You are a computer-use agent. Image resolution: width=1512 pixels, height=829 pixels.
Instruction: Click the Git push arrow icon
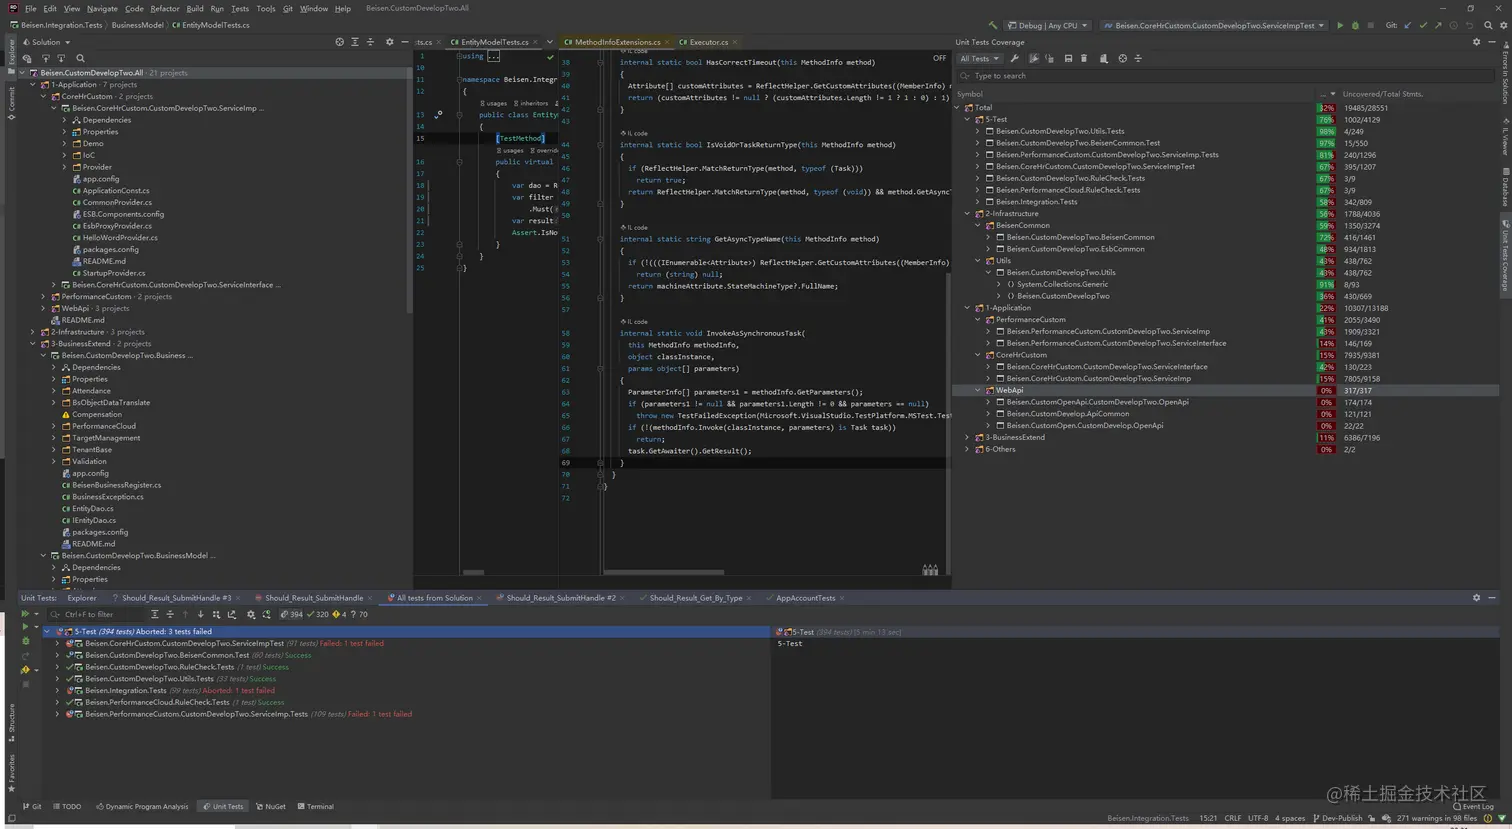coord(1438,25)
